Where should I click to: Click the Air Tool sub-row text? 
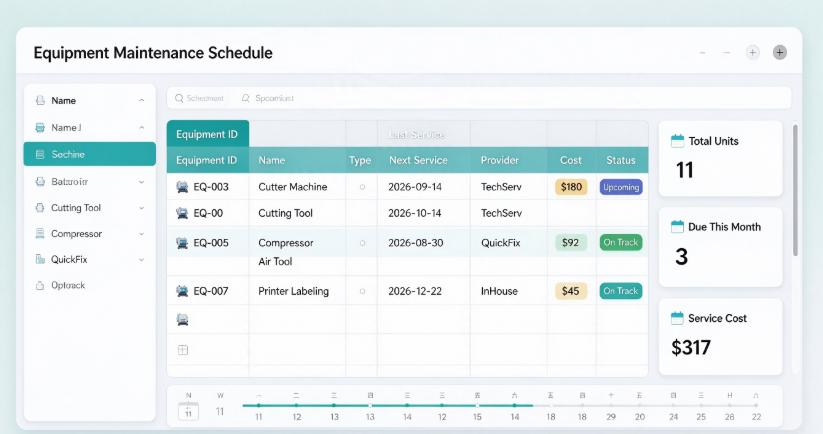pos(275,261)
